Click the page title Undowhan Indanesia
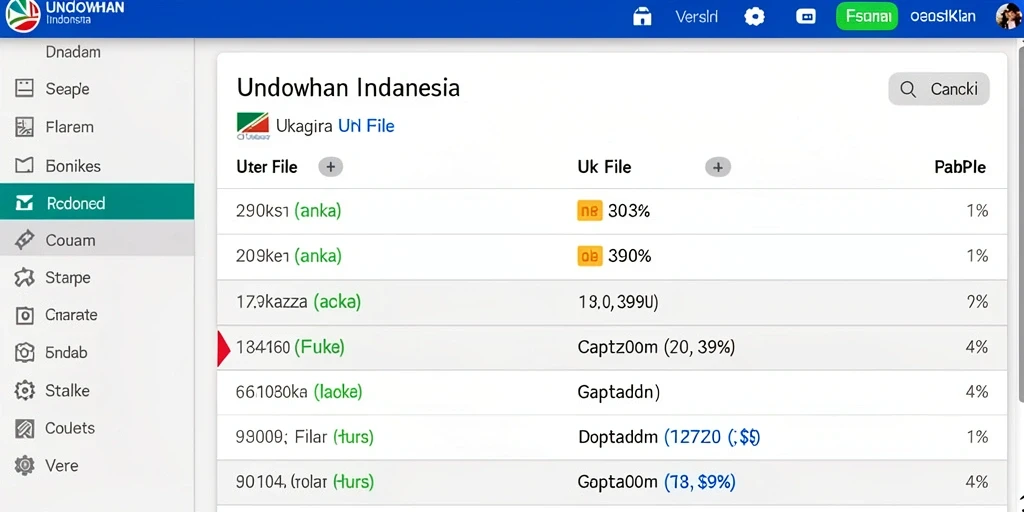The width and height of the screenshot is (1024, 512). click(348, 88)
